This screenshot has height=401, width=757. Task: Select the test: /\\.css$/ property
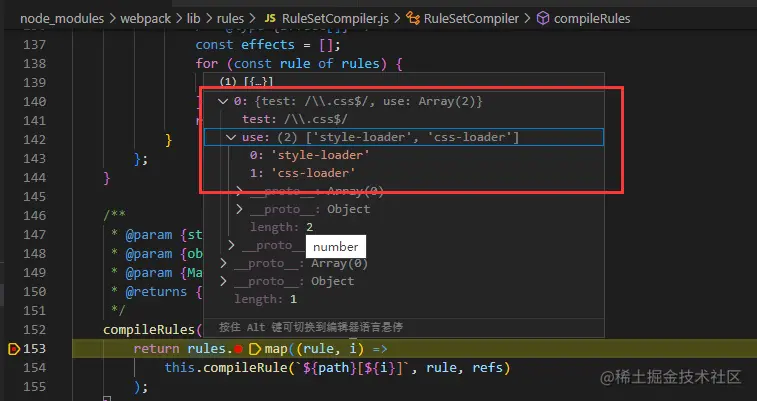pyautogui.click(x=294, y=119)
